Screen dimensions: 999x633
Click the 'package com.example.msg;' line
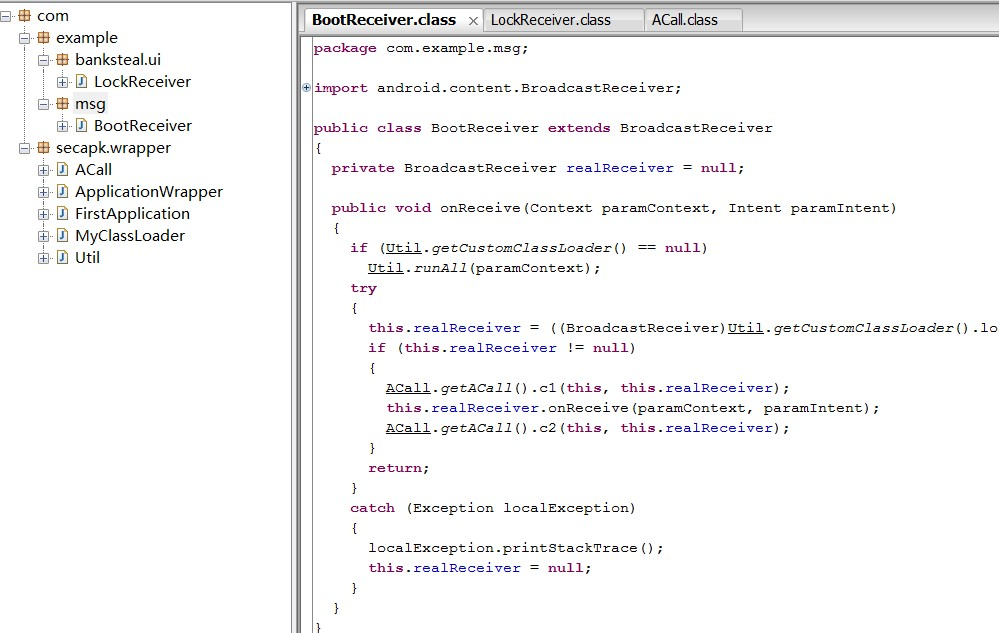click(420, 48)
